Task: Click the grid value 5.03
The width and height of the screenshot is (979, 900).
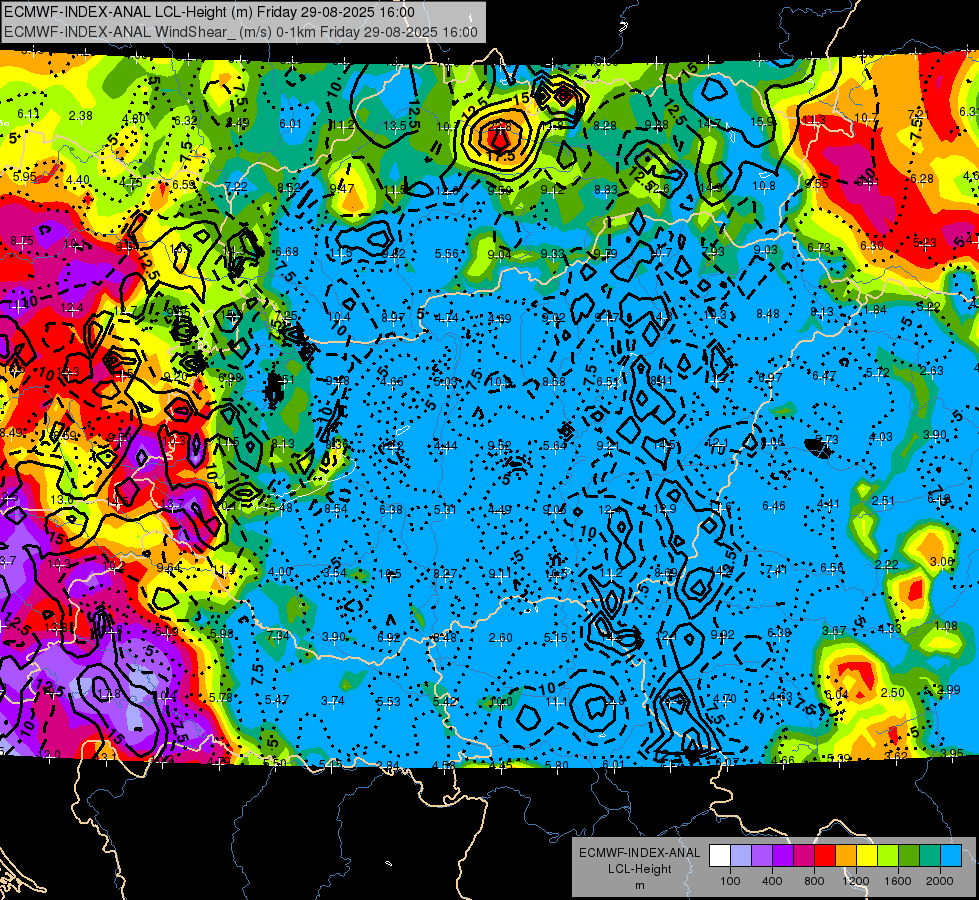Action: coord(446,382)
